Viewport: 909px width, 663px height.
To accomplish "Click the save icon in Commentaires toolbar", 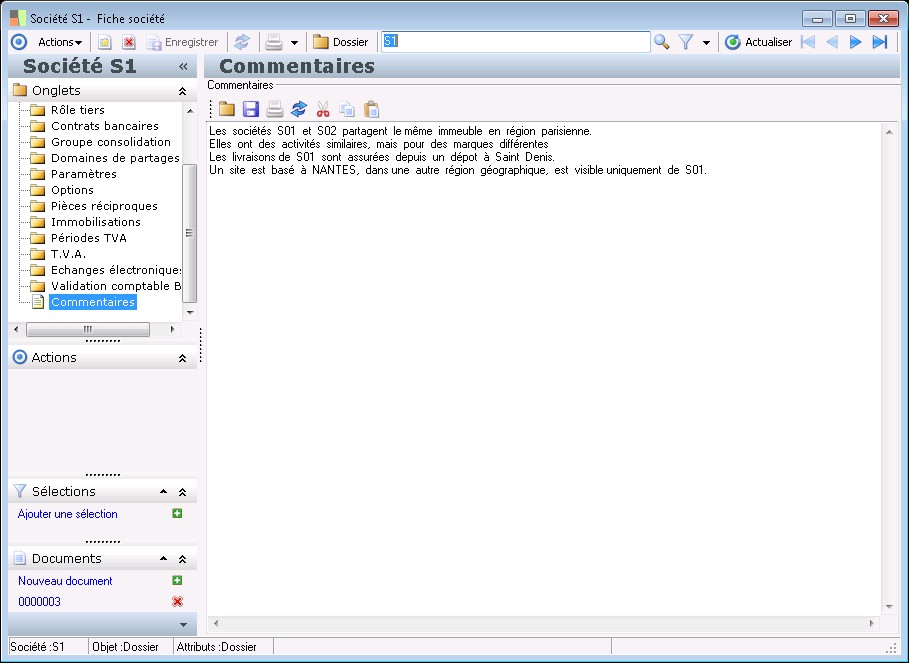I will click(250, 109).
